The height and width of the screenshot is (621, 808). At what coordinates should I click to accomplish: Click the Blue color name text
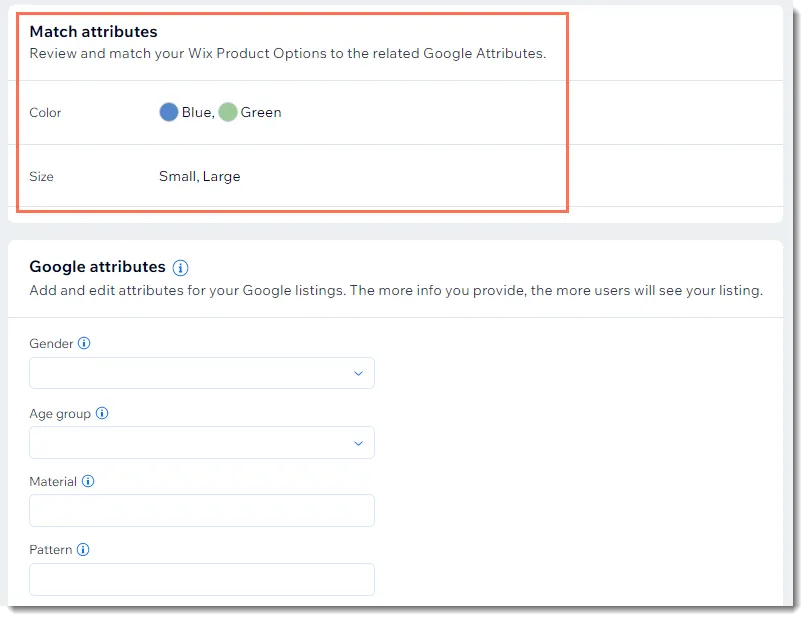(196, 112)
